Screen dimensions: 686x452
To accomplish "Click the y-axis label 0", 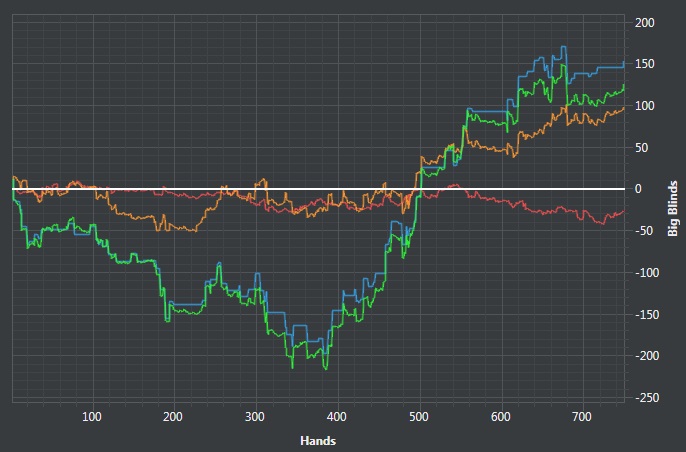I will [x=638, y=189].
